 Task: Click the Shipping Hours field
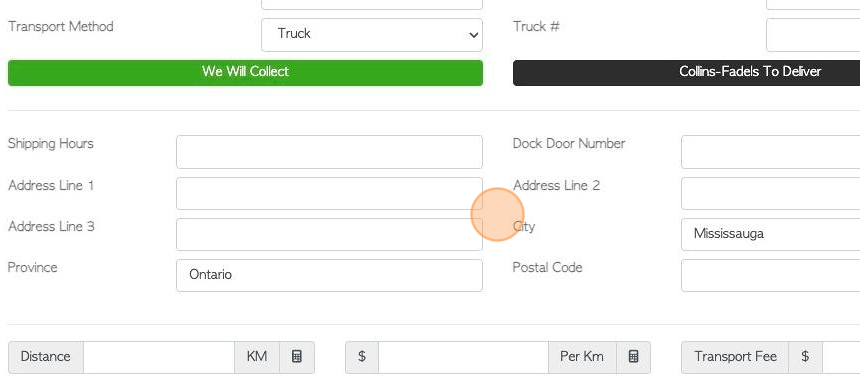coord(329,152)
